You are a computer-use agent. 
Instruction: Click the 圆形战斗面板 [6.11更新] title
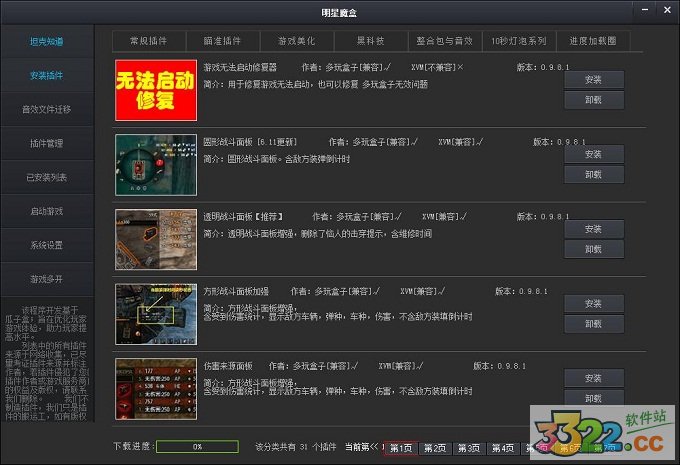pyautogui.click(x=250, y=142)
